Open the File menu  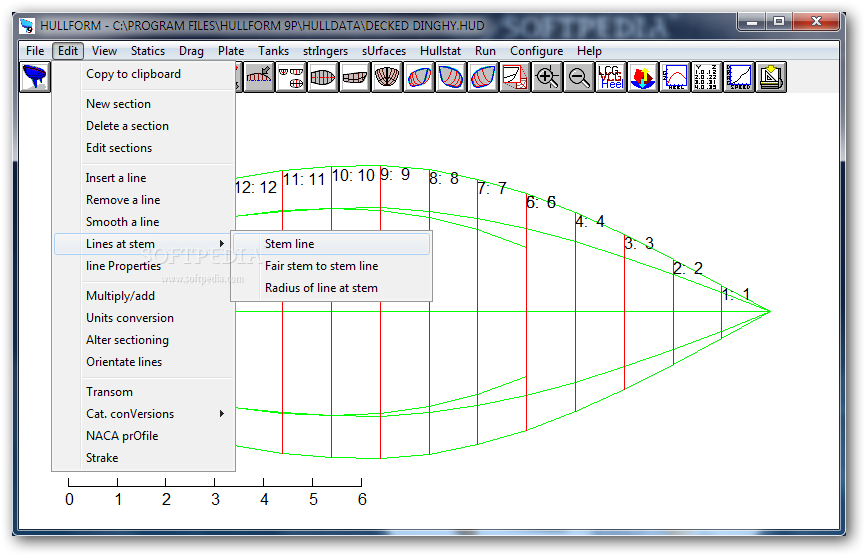pos(35,51)
